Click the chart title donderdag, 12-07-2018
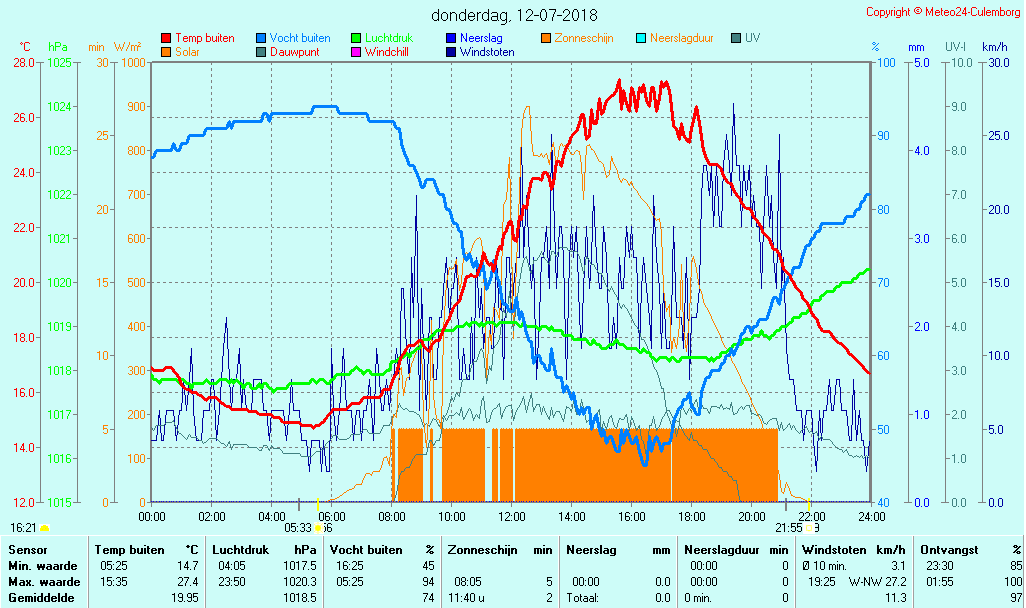Screen dimensions: 1026x608 514,15
